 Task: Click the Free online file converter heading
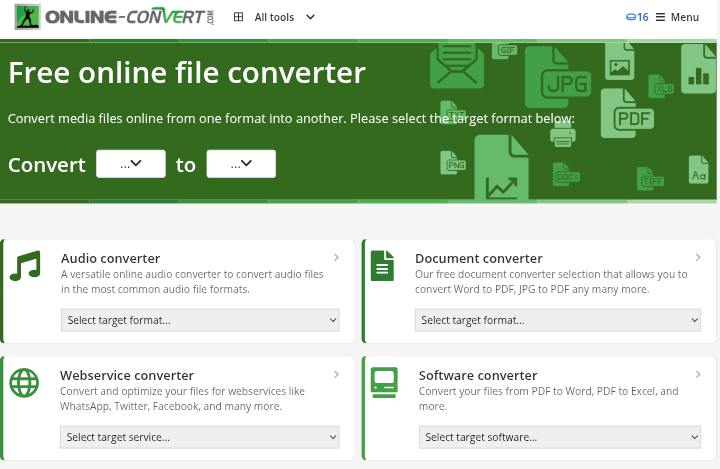[187, 73]
